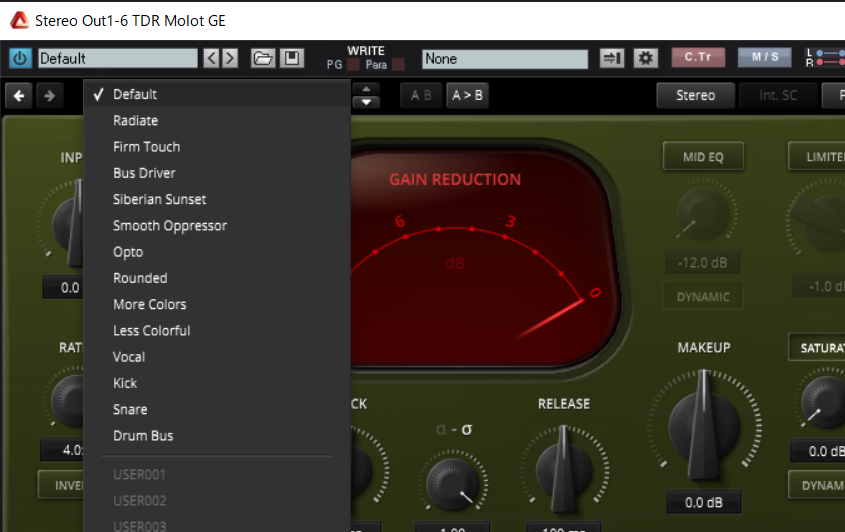The height and width of the screenshot is (532, 845).
Task: Open the None routing dropdown
Action: point(504,59)
